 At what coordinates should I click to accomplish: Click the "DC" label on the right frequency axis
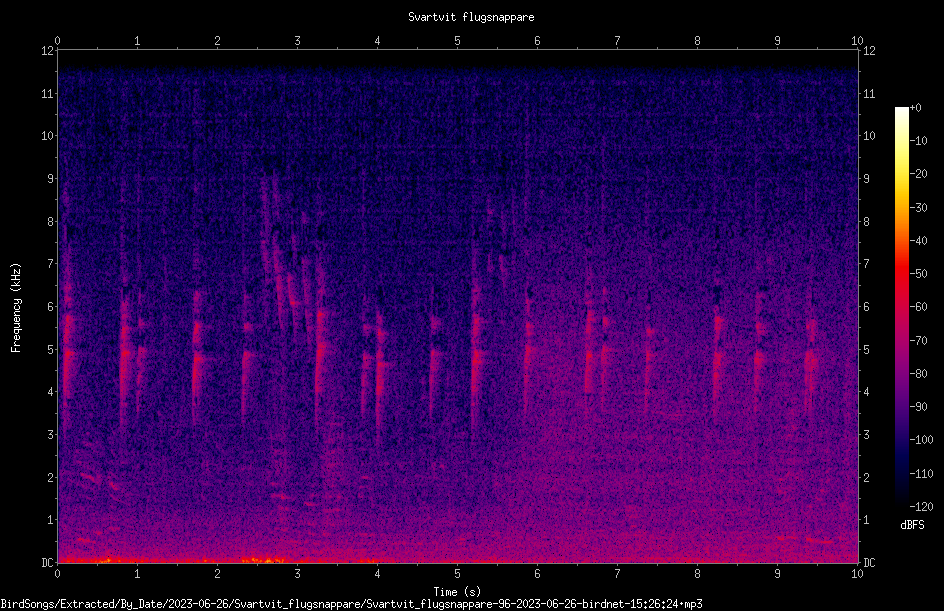click(869, 563)
